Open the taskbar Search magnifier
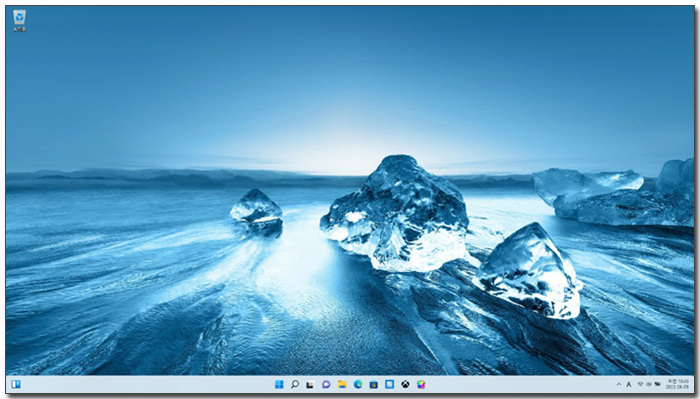700x399 pixels. coord(295,384)
